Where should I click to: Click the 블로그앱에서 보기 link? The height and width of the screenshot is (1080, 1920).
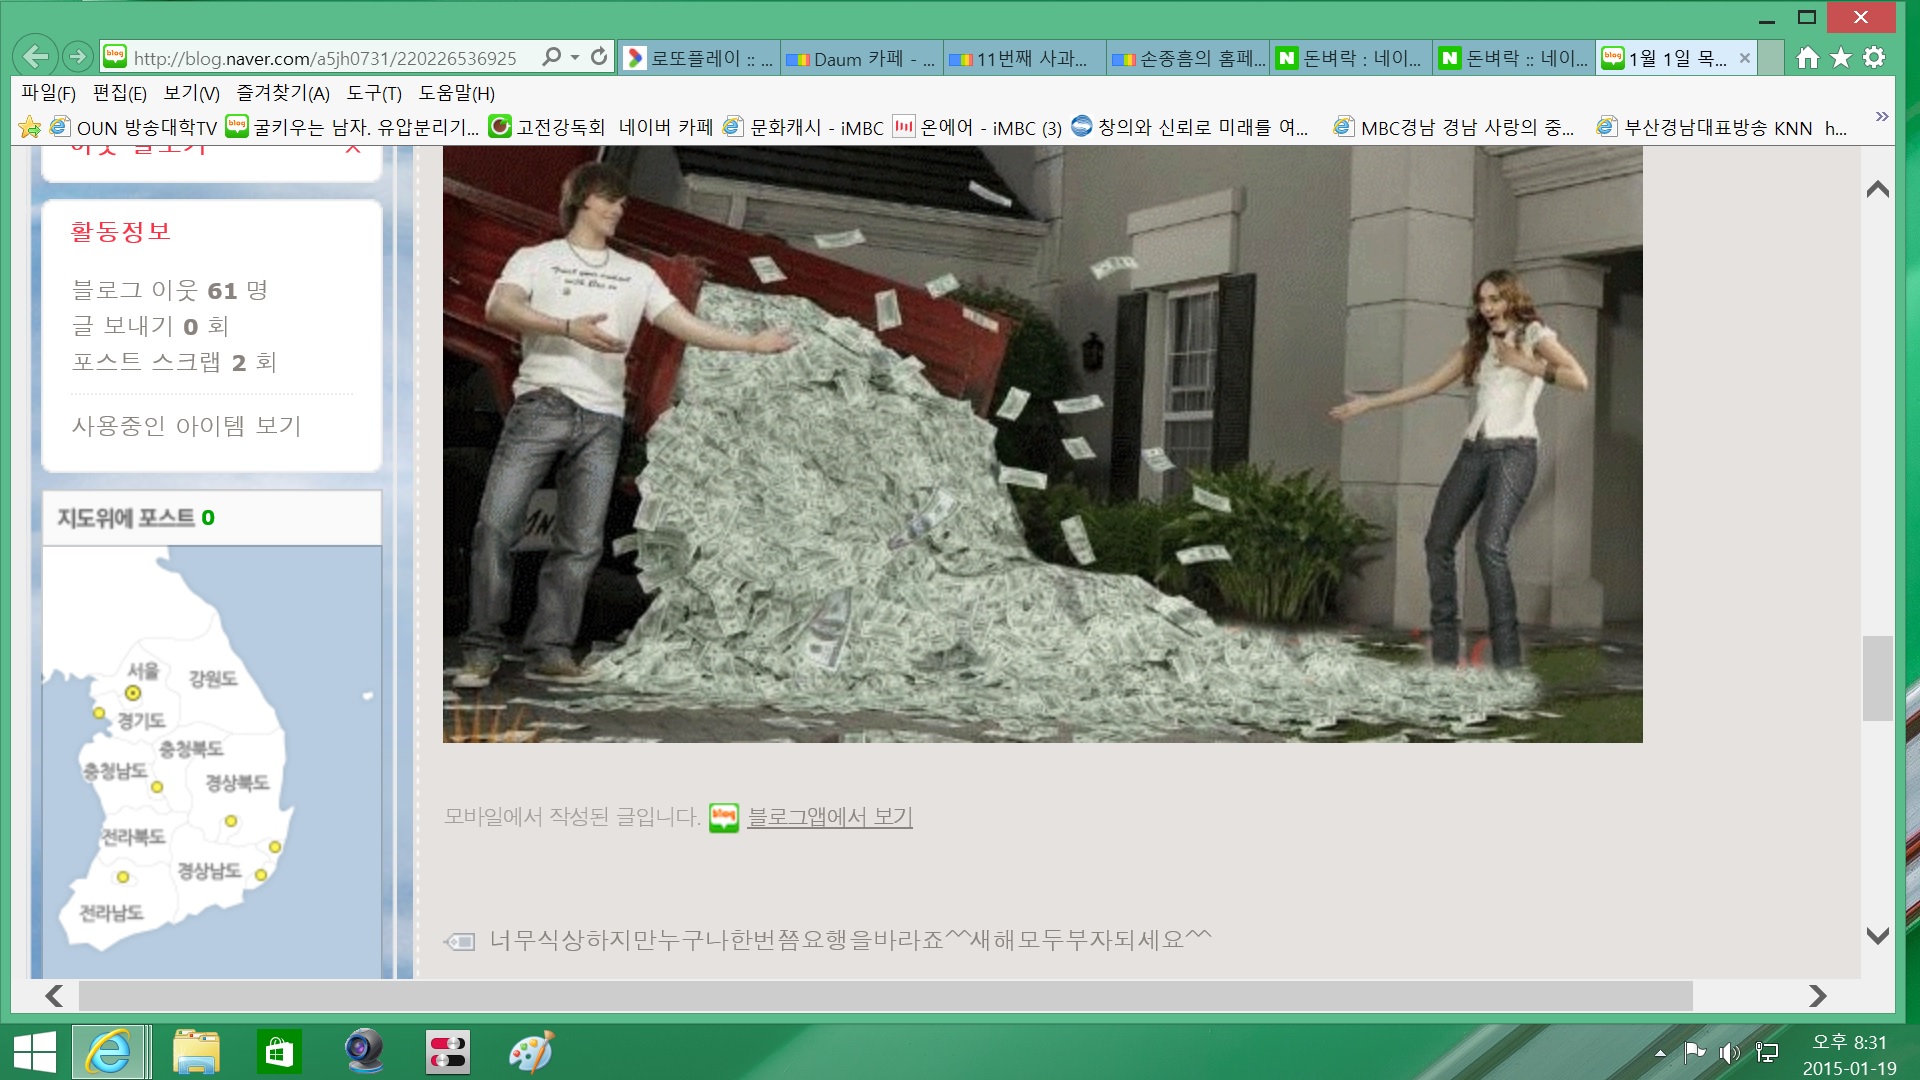click(x=829, y=817)
